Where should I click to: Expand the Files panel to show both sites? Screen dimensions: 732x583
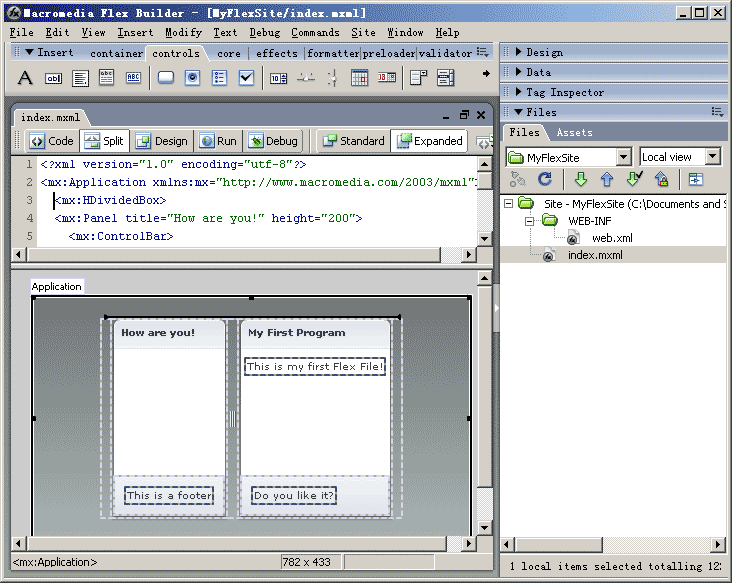pos(696,179)
